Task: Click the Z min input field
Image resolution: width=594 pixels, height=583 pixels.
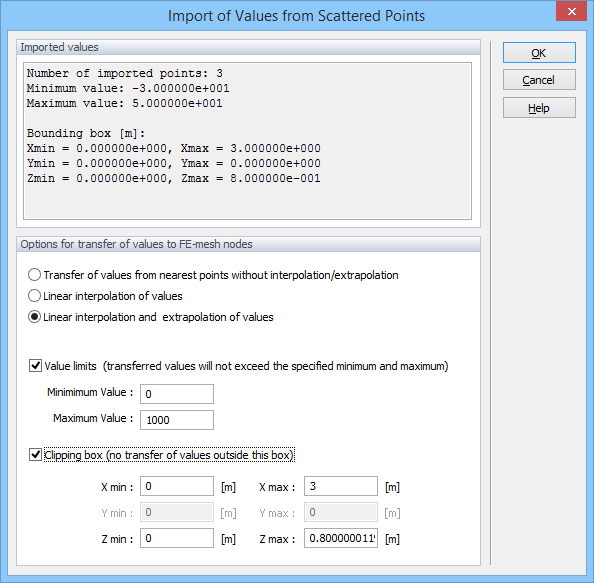Action: pos(177,538)
